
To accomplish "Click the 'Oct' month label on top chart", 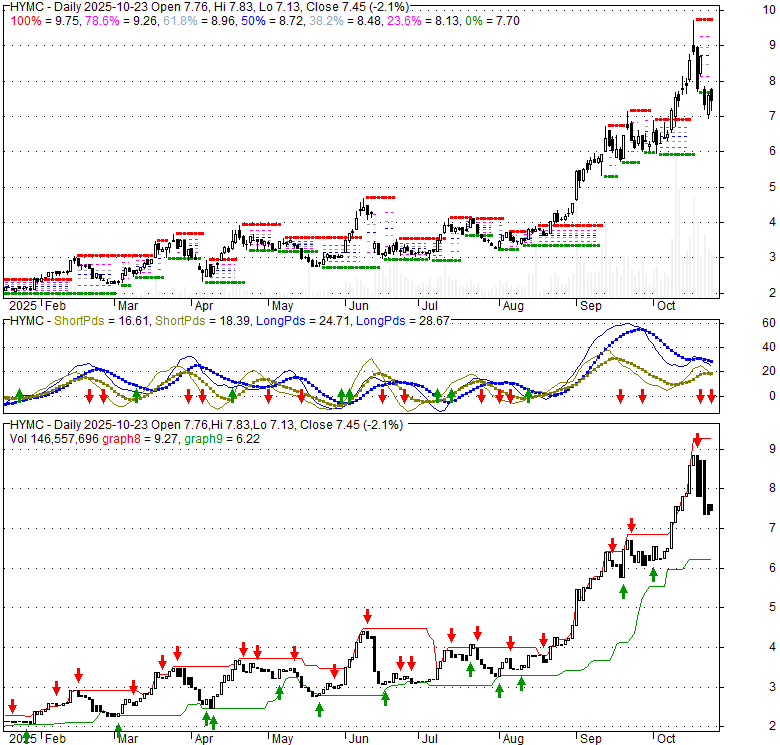I will 666,306.
